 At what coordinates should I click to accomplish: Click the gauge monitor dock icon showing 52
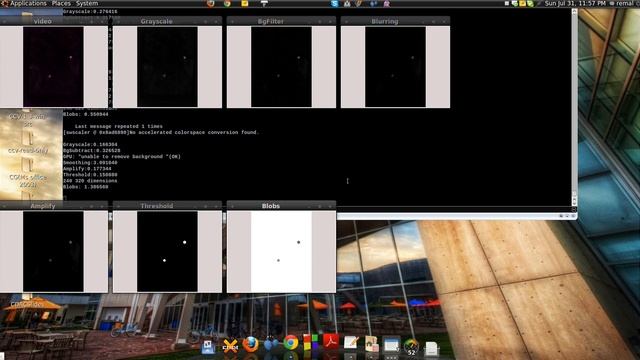pos(411,347)
